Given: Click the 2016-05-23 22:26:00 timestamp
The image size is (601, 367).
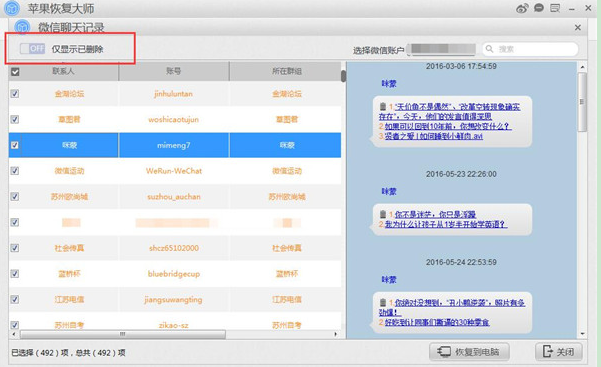Looking at the screenshot, I should [461, 174].
